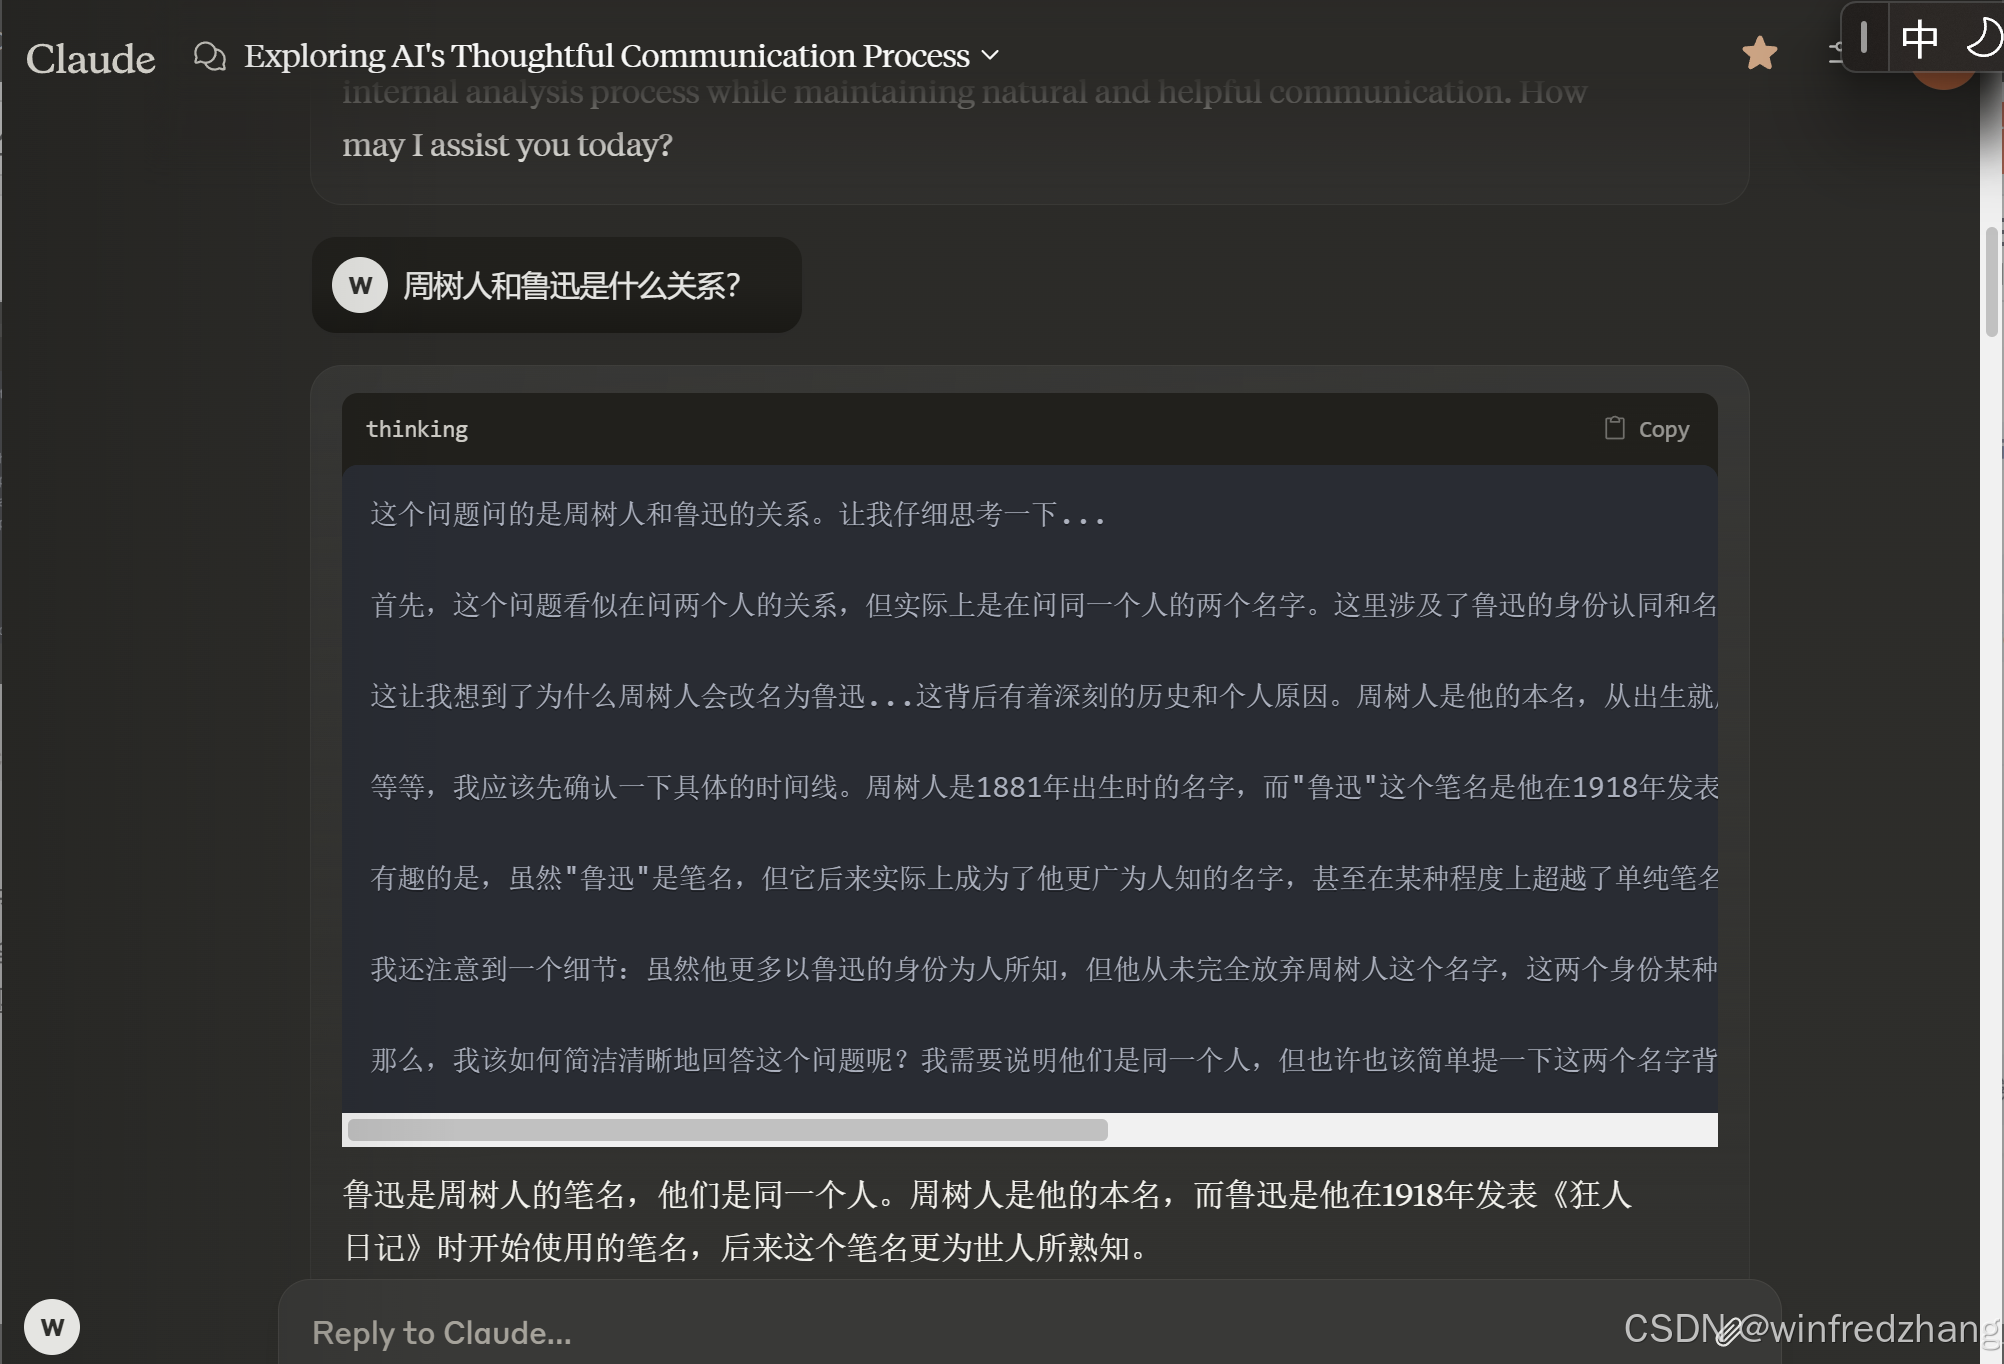Click the IME toolbar drag handle
Screen dimensions: 2004x1364
click(1864, 38)
